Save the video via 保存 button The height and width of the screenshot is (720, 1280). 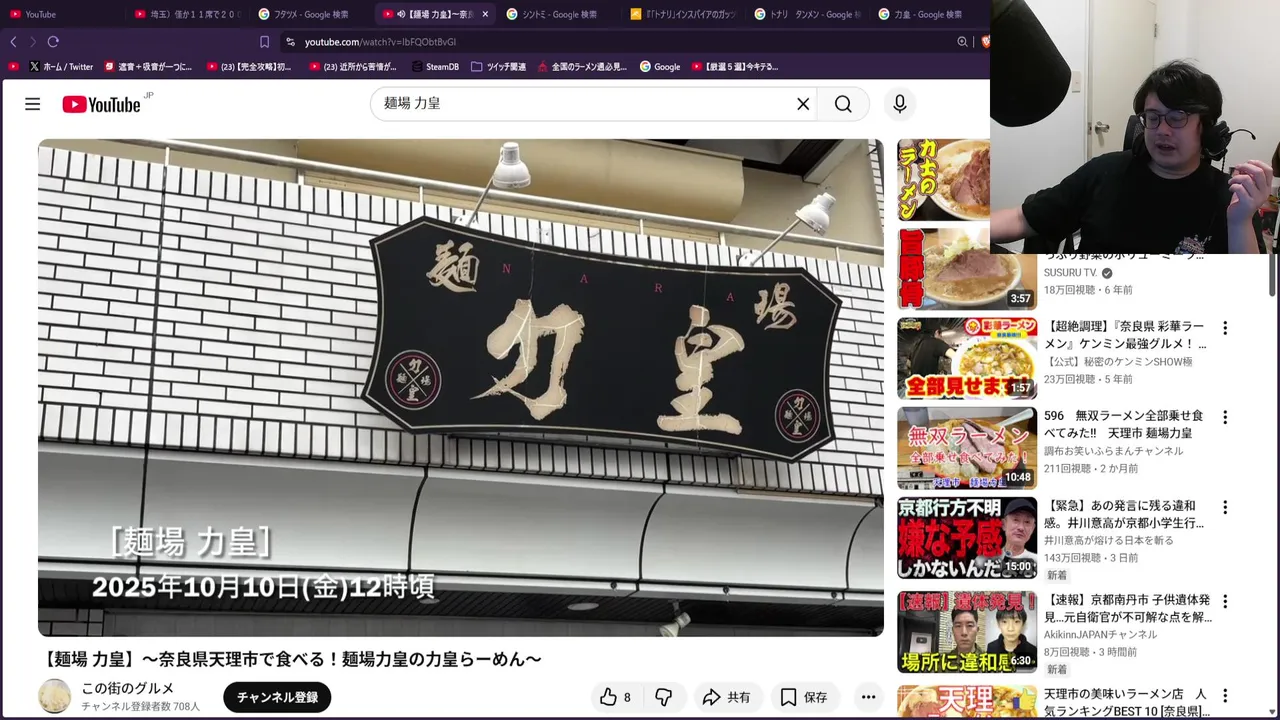pyautogui.click(x=804, y=697)
